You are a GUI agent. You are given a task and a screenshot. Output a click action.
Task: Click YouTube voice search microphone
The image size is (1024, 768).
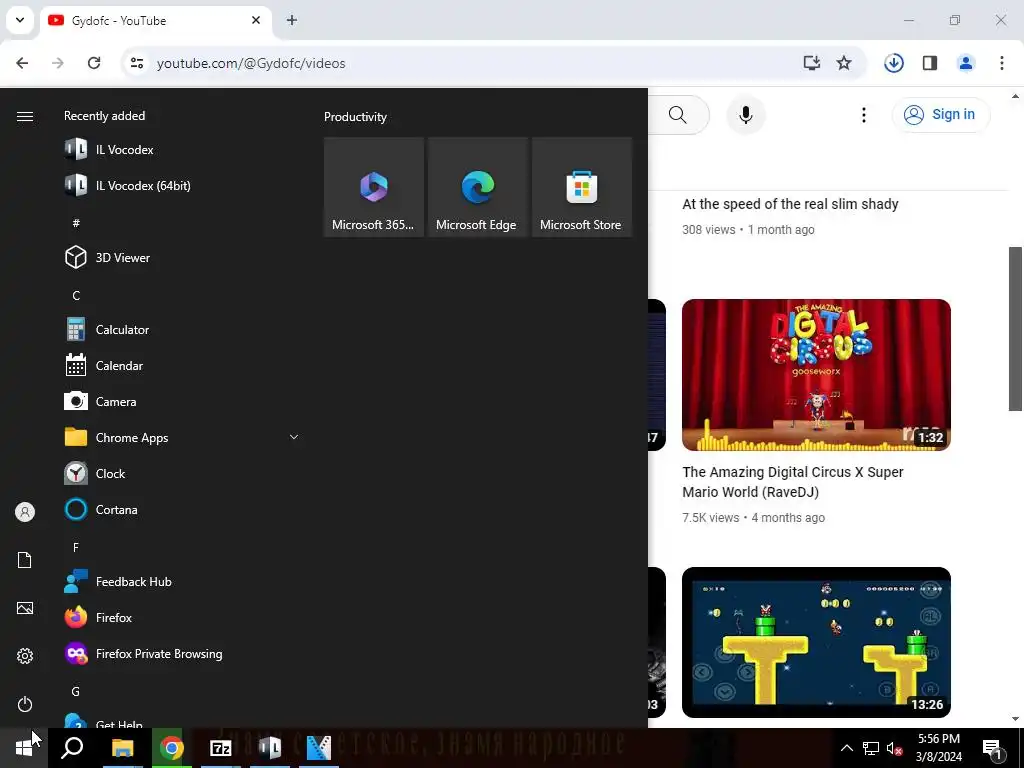(x=746, y=115)
